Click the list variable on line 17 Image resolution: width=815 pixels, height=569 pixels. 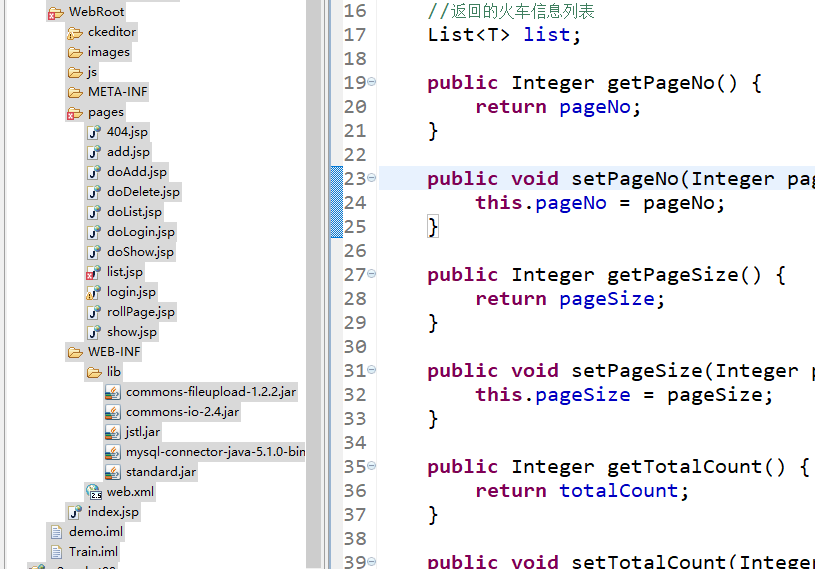click(x=547, y=35)
